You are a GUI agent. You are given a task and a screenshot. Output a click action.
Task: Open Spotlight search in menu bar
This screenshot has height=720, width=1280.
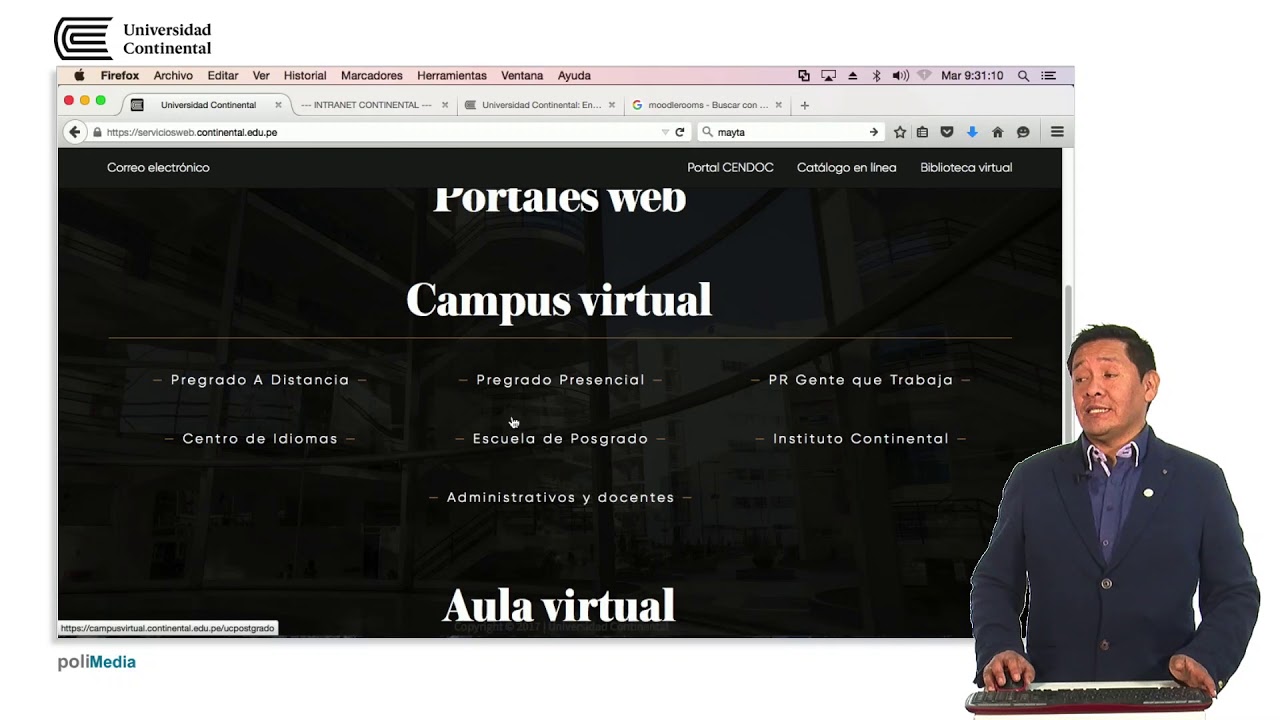point(1023,76)
